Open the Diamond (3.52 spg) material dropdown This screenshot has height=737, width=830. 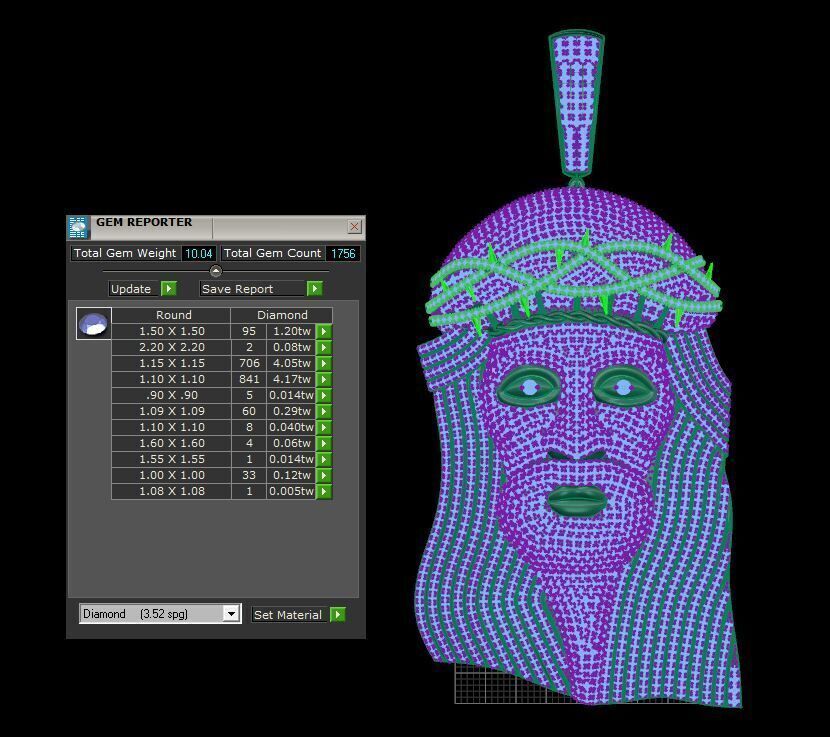(231, 614)
